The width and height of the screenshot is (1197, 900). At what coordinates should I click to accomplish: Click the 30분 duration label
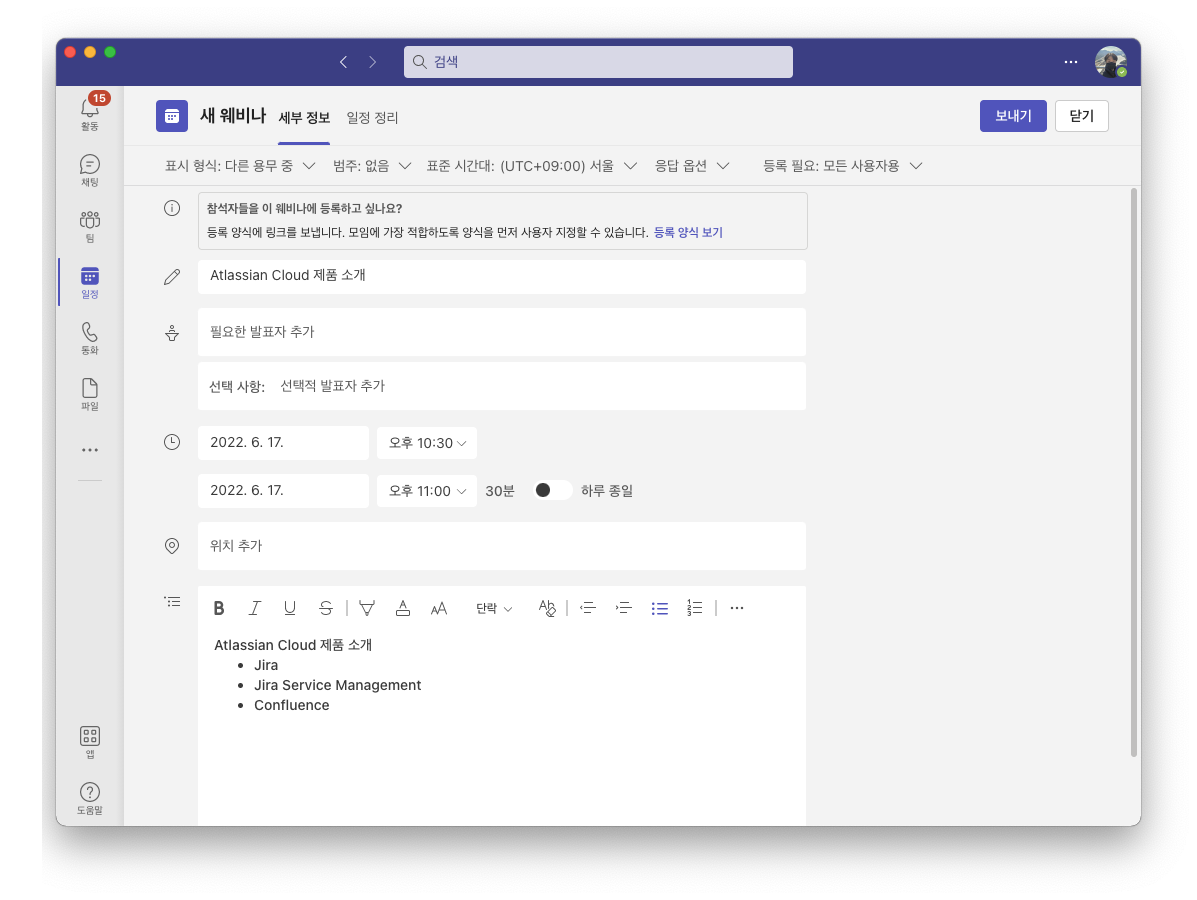click(x=500, y=491)
